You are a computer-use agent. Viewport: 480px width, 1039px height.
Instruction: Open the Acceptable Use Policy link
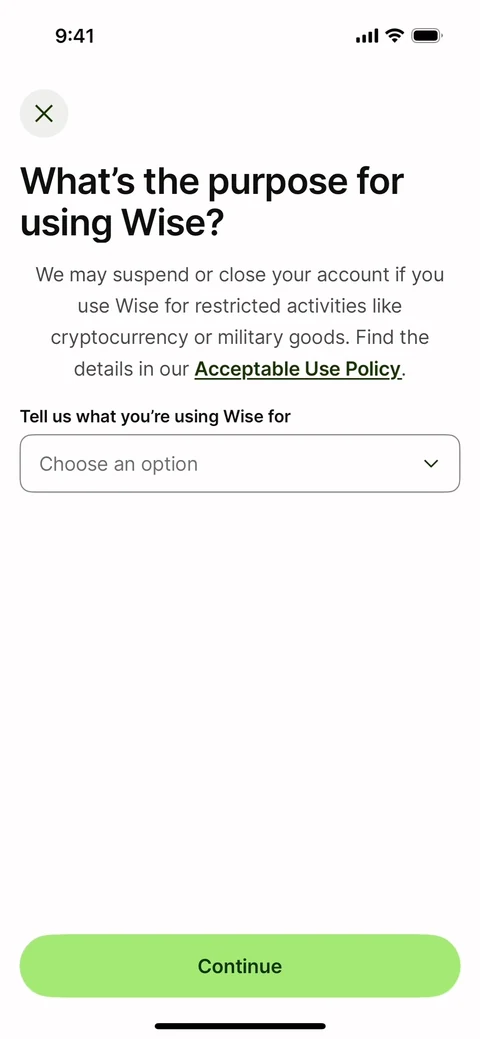[x=298, y=369]
